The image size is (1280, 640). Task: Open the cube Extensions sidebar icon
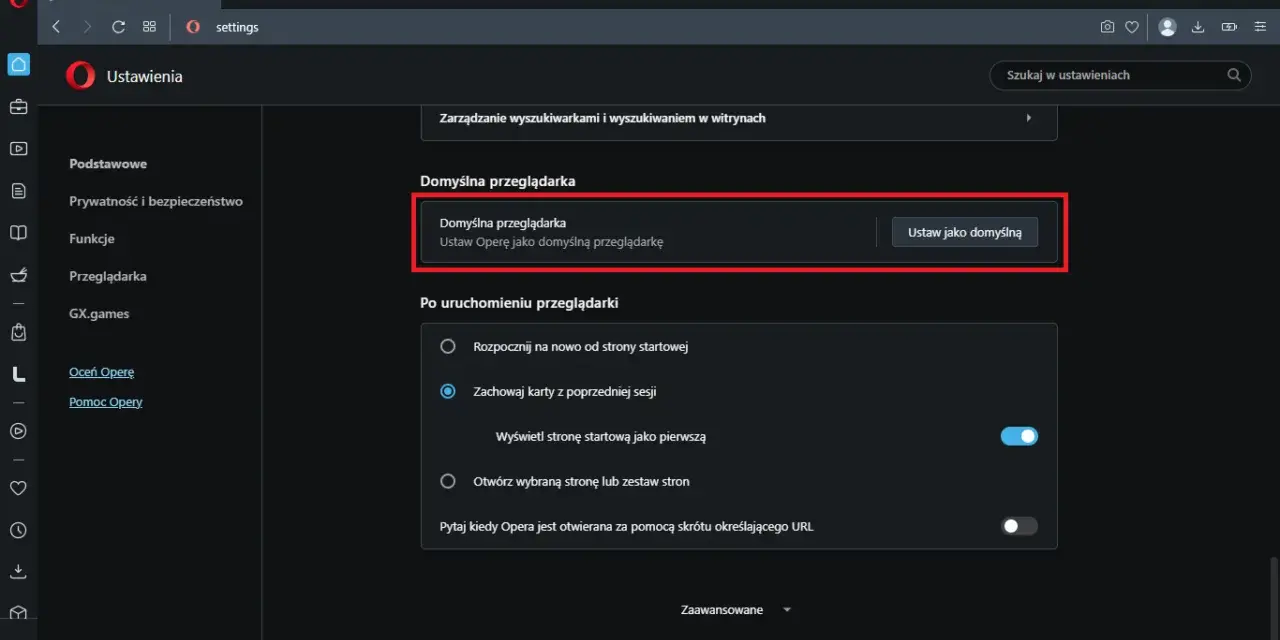18,612
